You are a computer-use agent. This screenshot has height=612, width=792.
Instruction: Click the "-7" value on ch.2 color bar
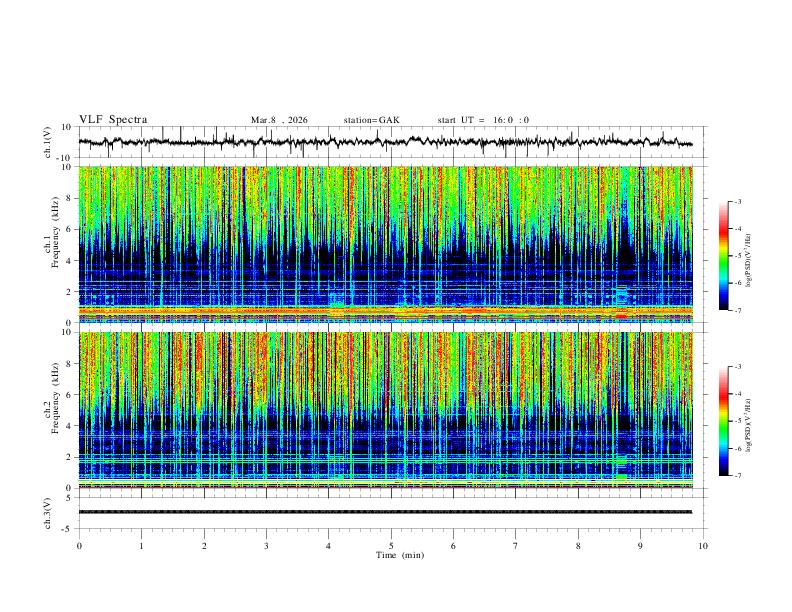tap(738, 476)
